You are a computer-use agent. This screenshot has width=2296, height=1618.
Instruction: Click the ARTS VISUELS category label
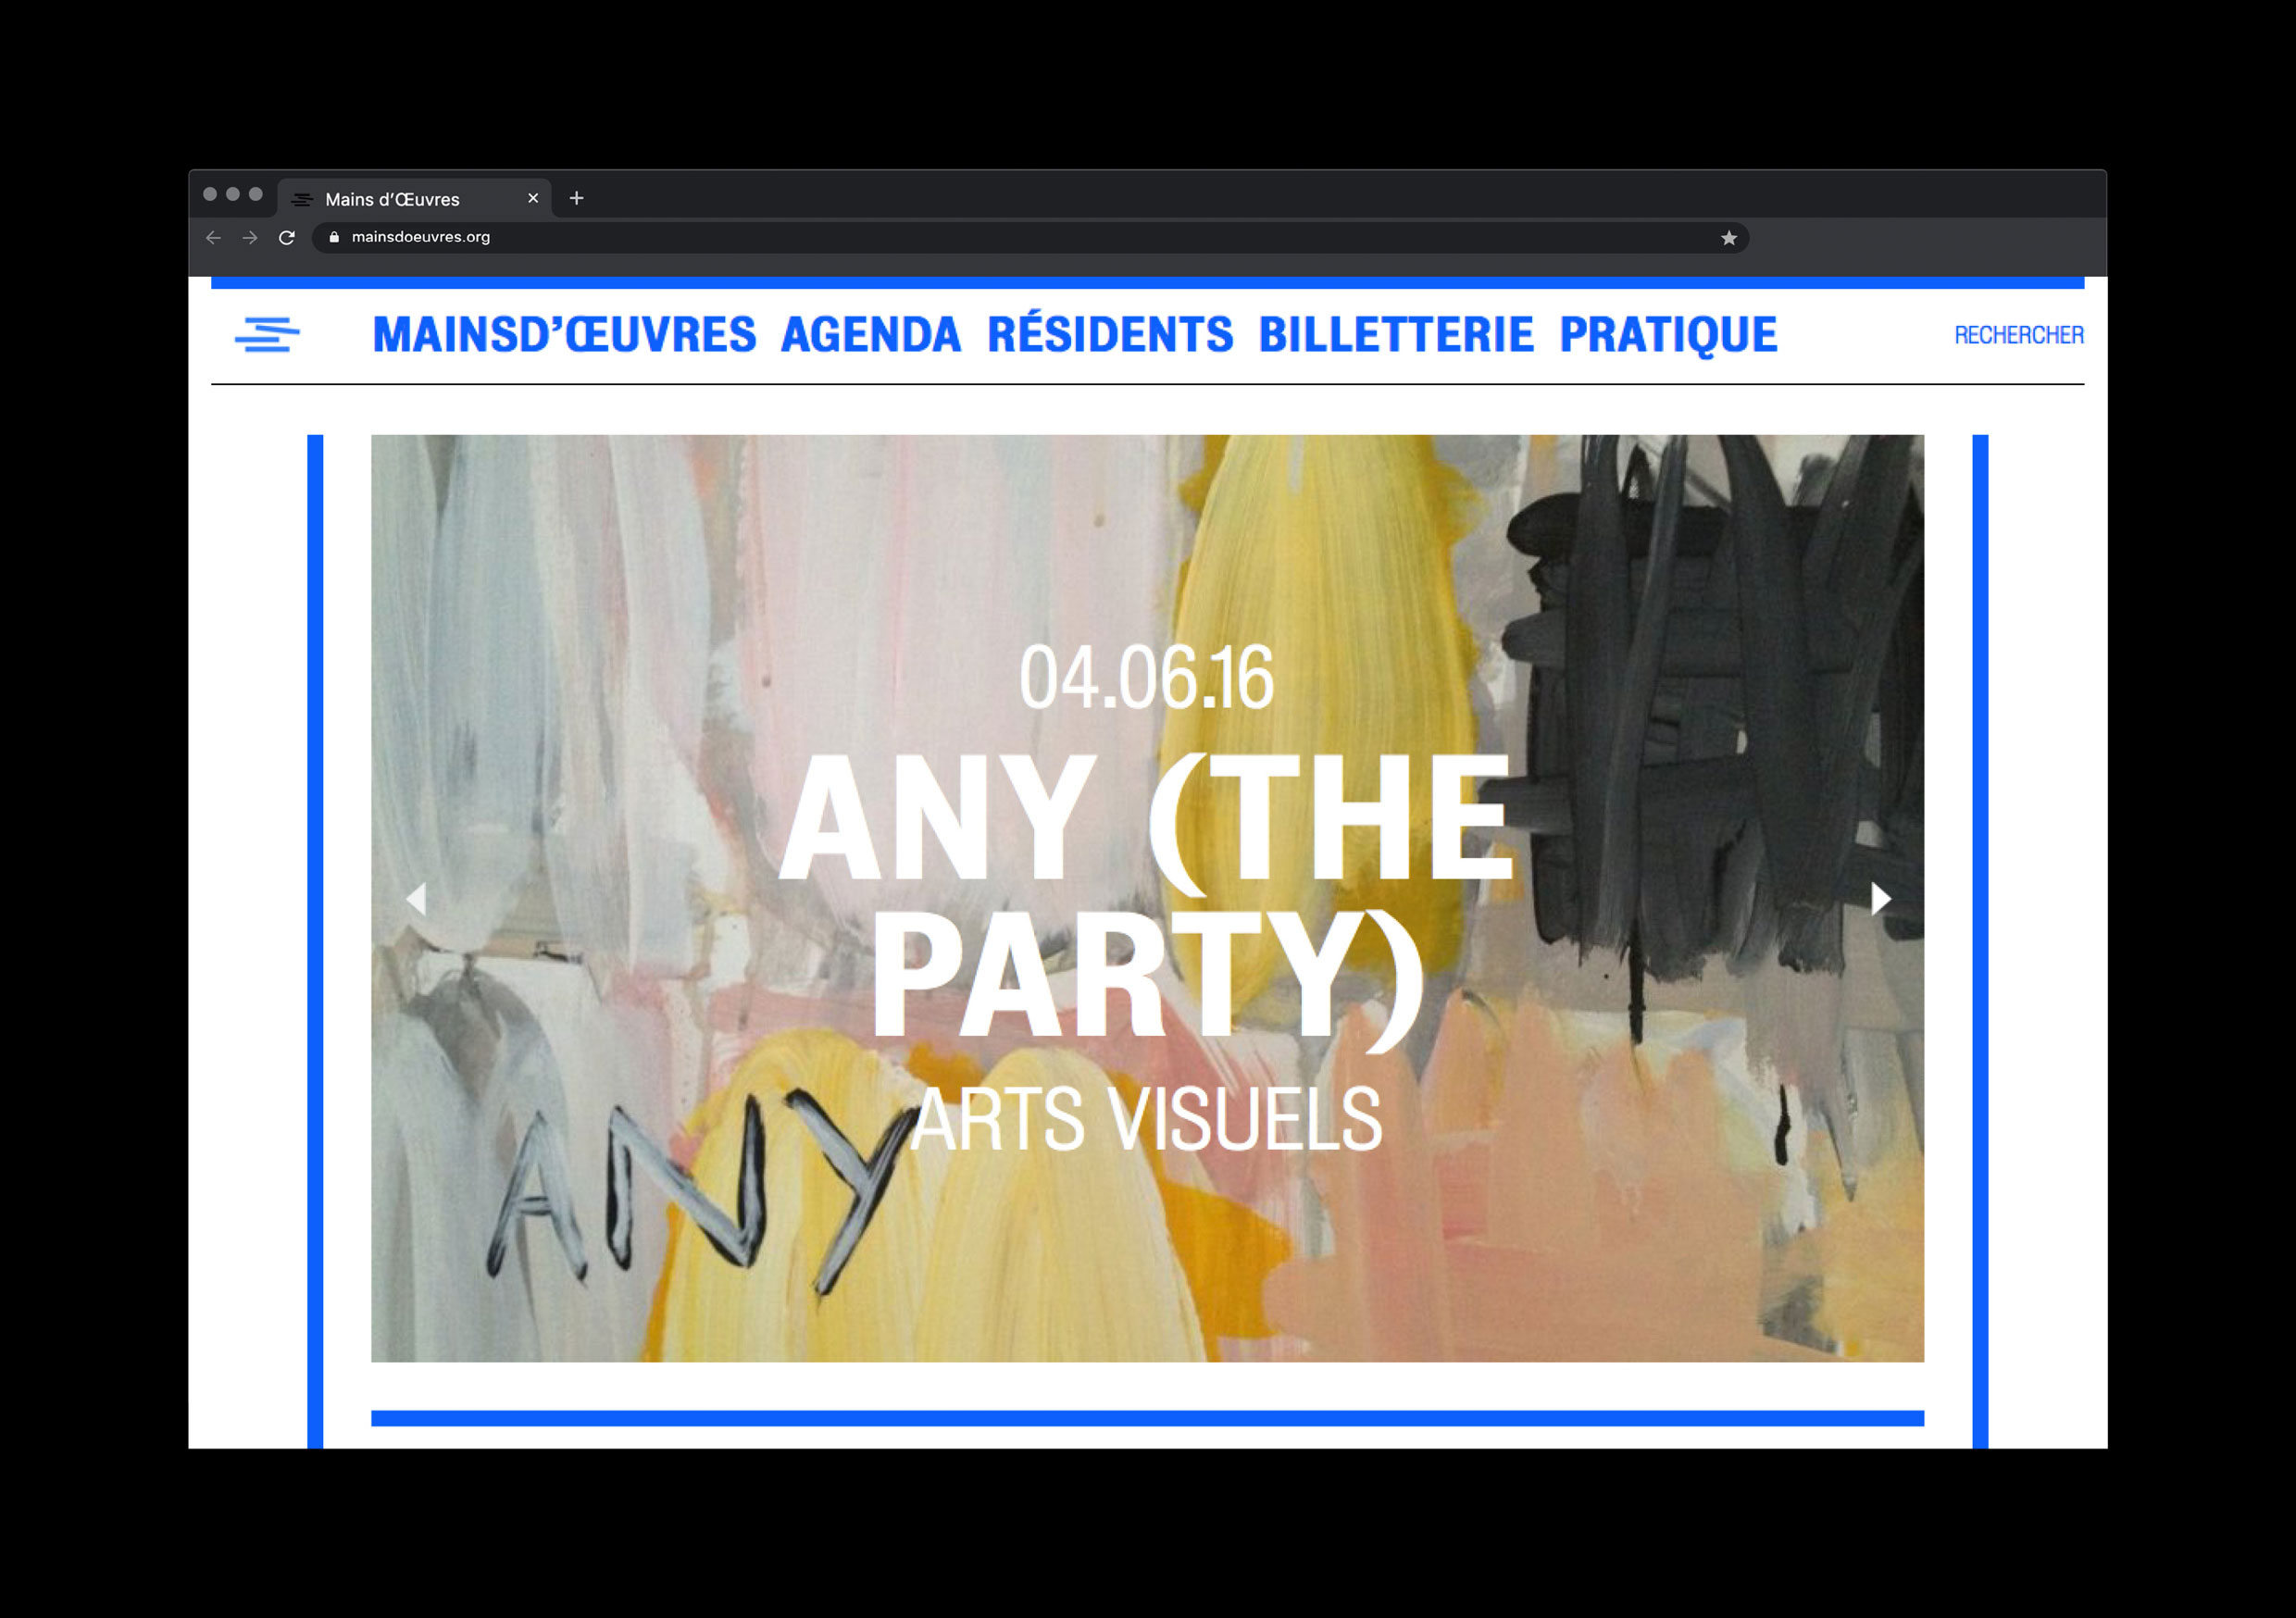(x=1147, y=1119)
